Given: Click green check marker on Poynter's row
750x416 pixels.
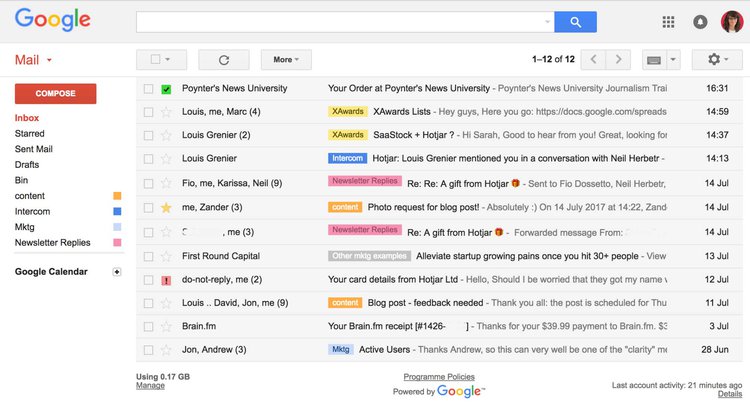Looking at the screenshot, I should (x=166, y=89).
